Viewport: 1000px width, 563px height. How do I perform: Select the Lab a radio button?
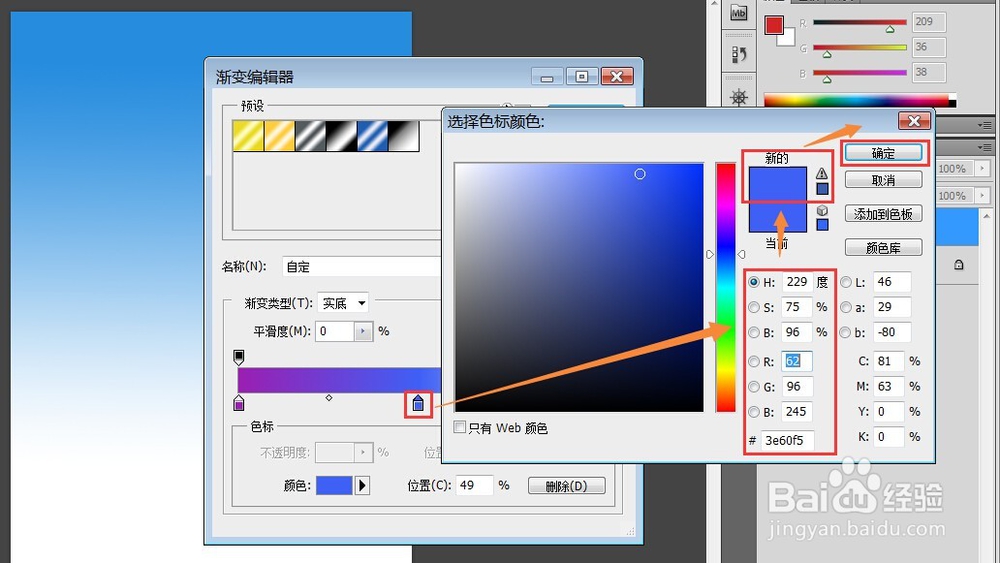click(846, 307)
